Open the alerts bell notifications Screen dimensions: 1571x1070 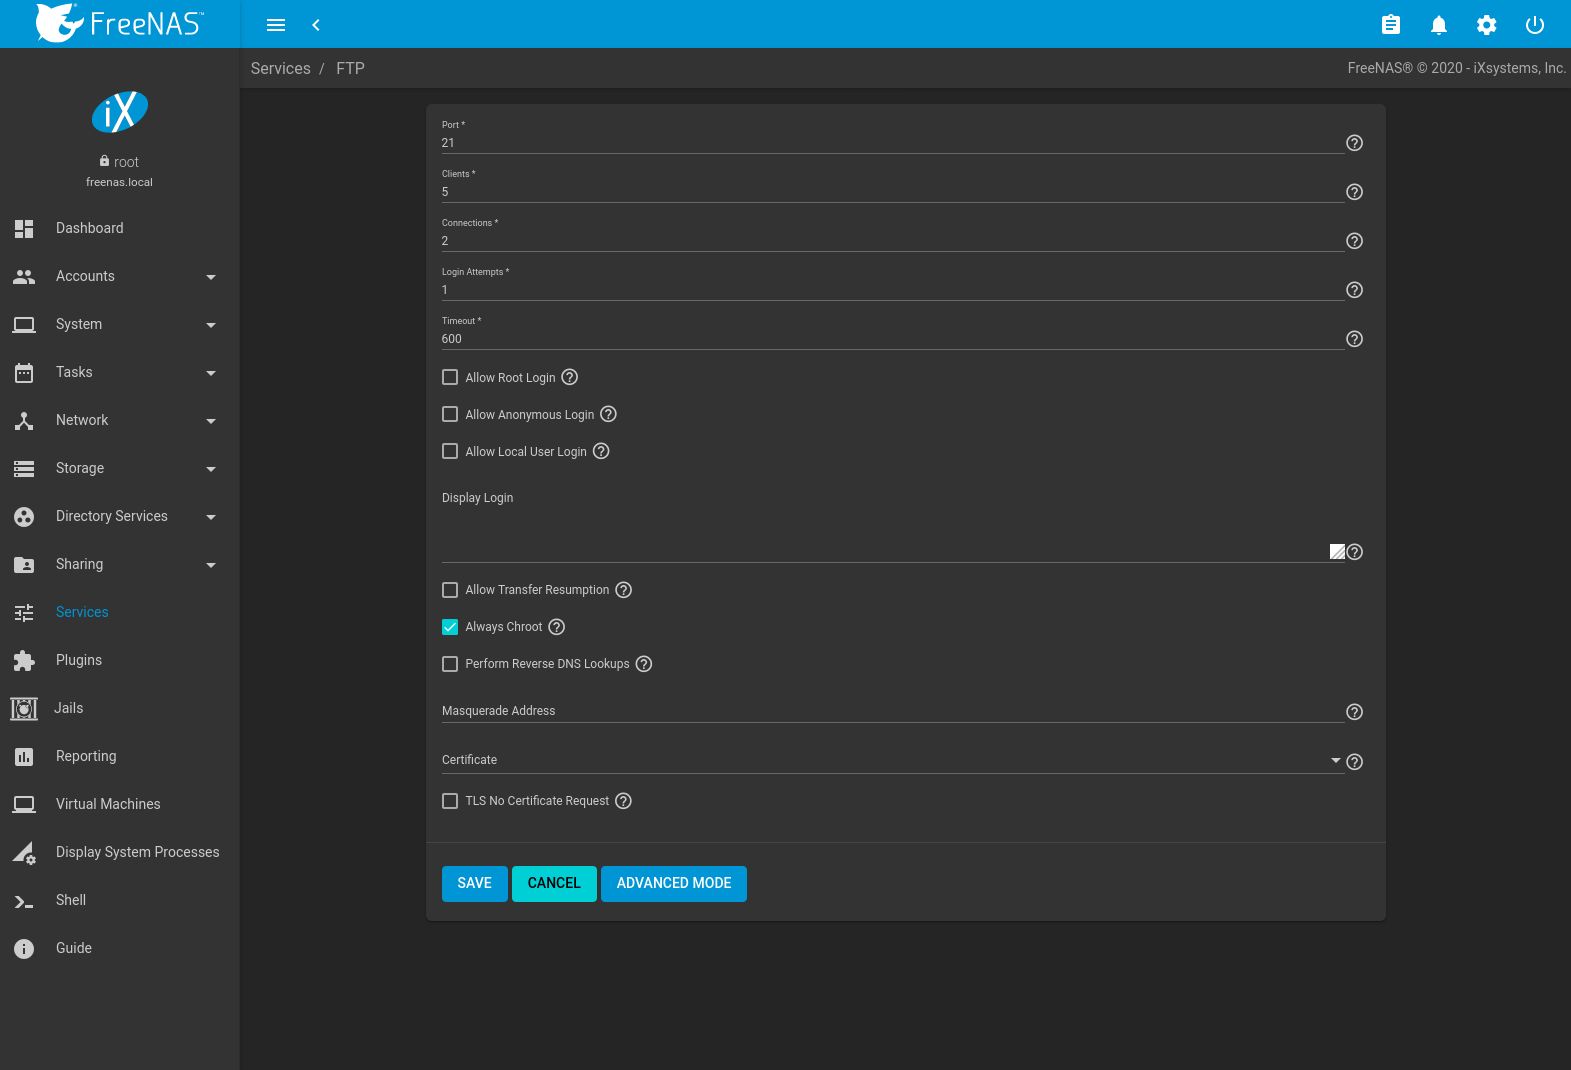[x=1438, y=25]
